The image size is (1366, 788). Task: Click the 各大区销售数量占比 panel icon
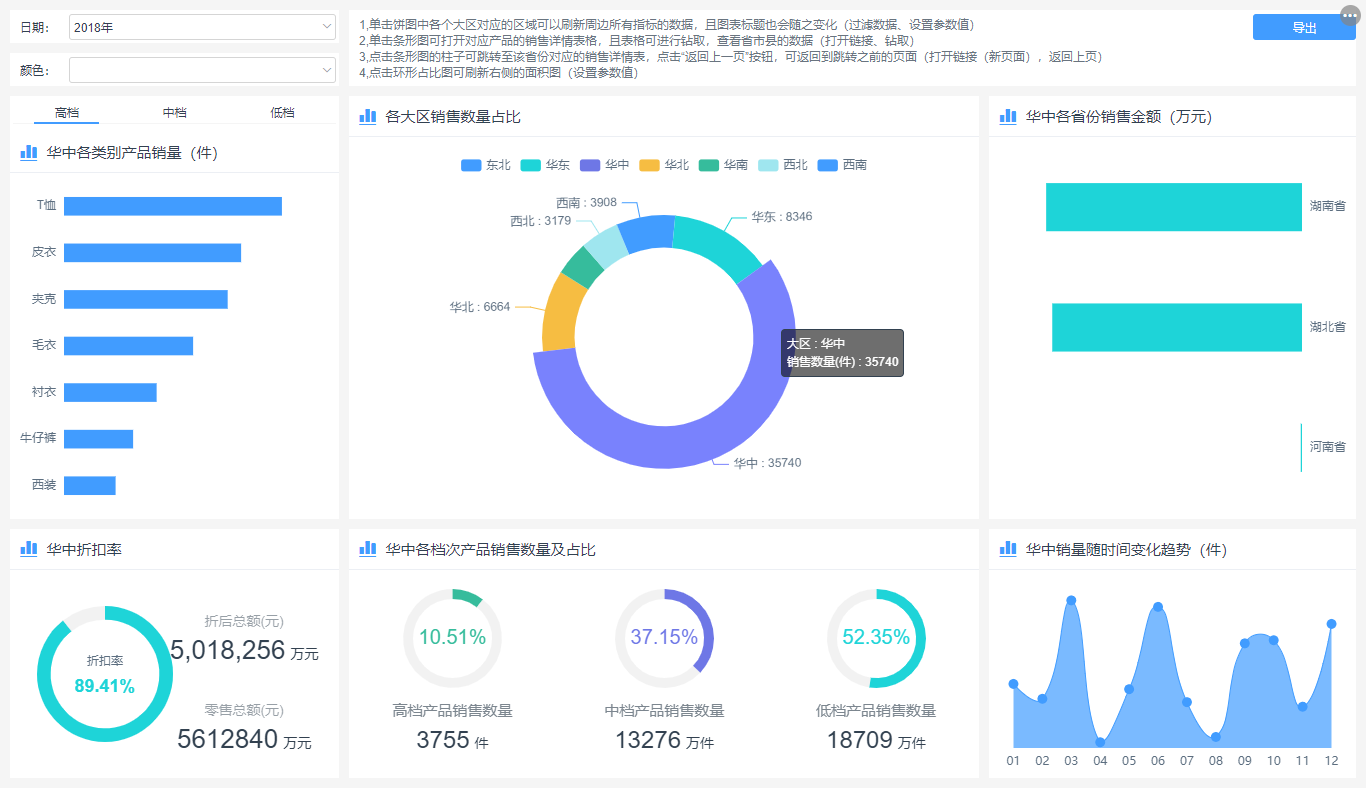(x=367, y=117)
